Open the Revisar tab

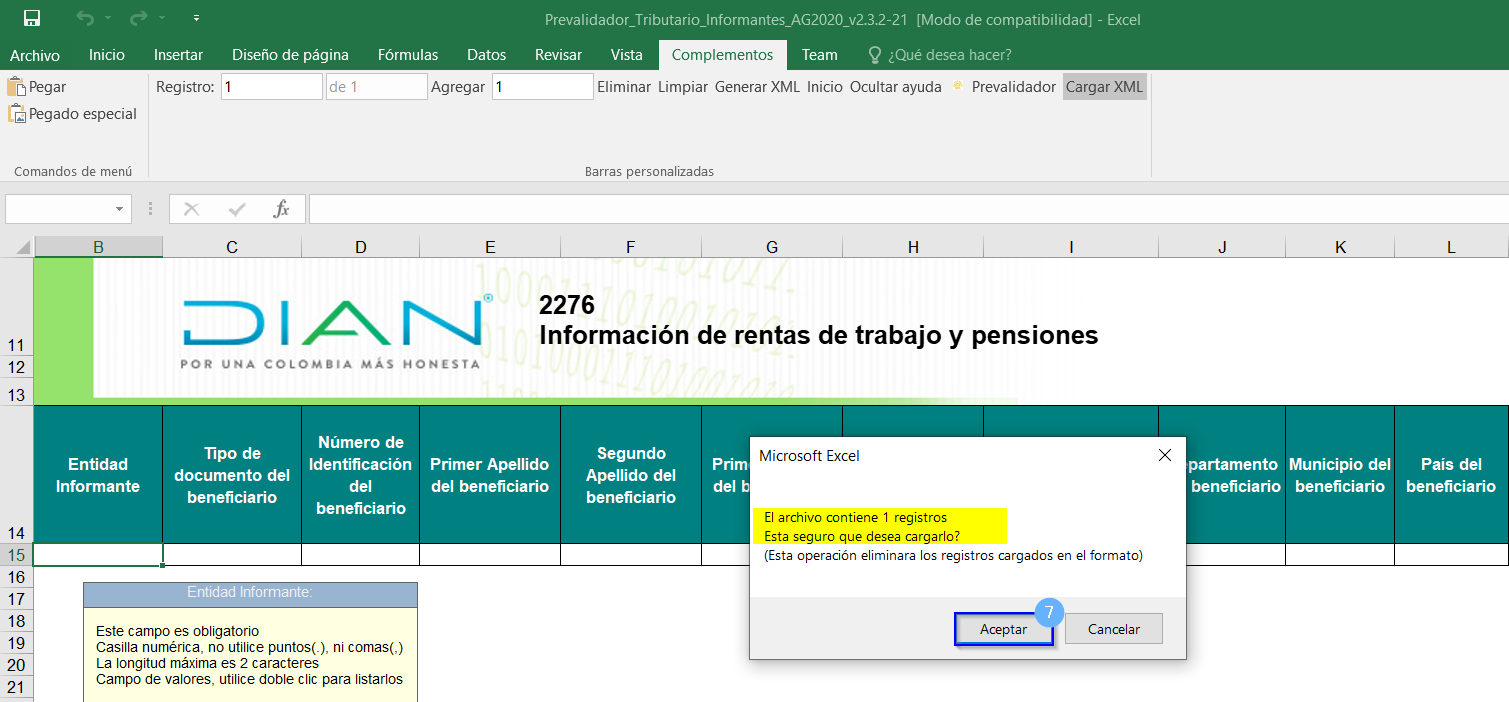click(x=558, y=55)
